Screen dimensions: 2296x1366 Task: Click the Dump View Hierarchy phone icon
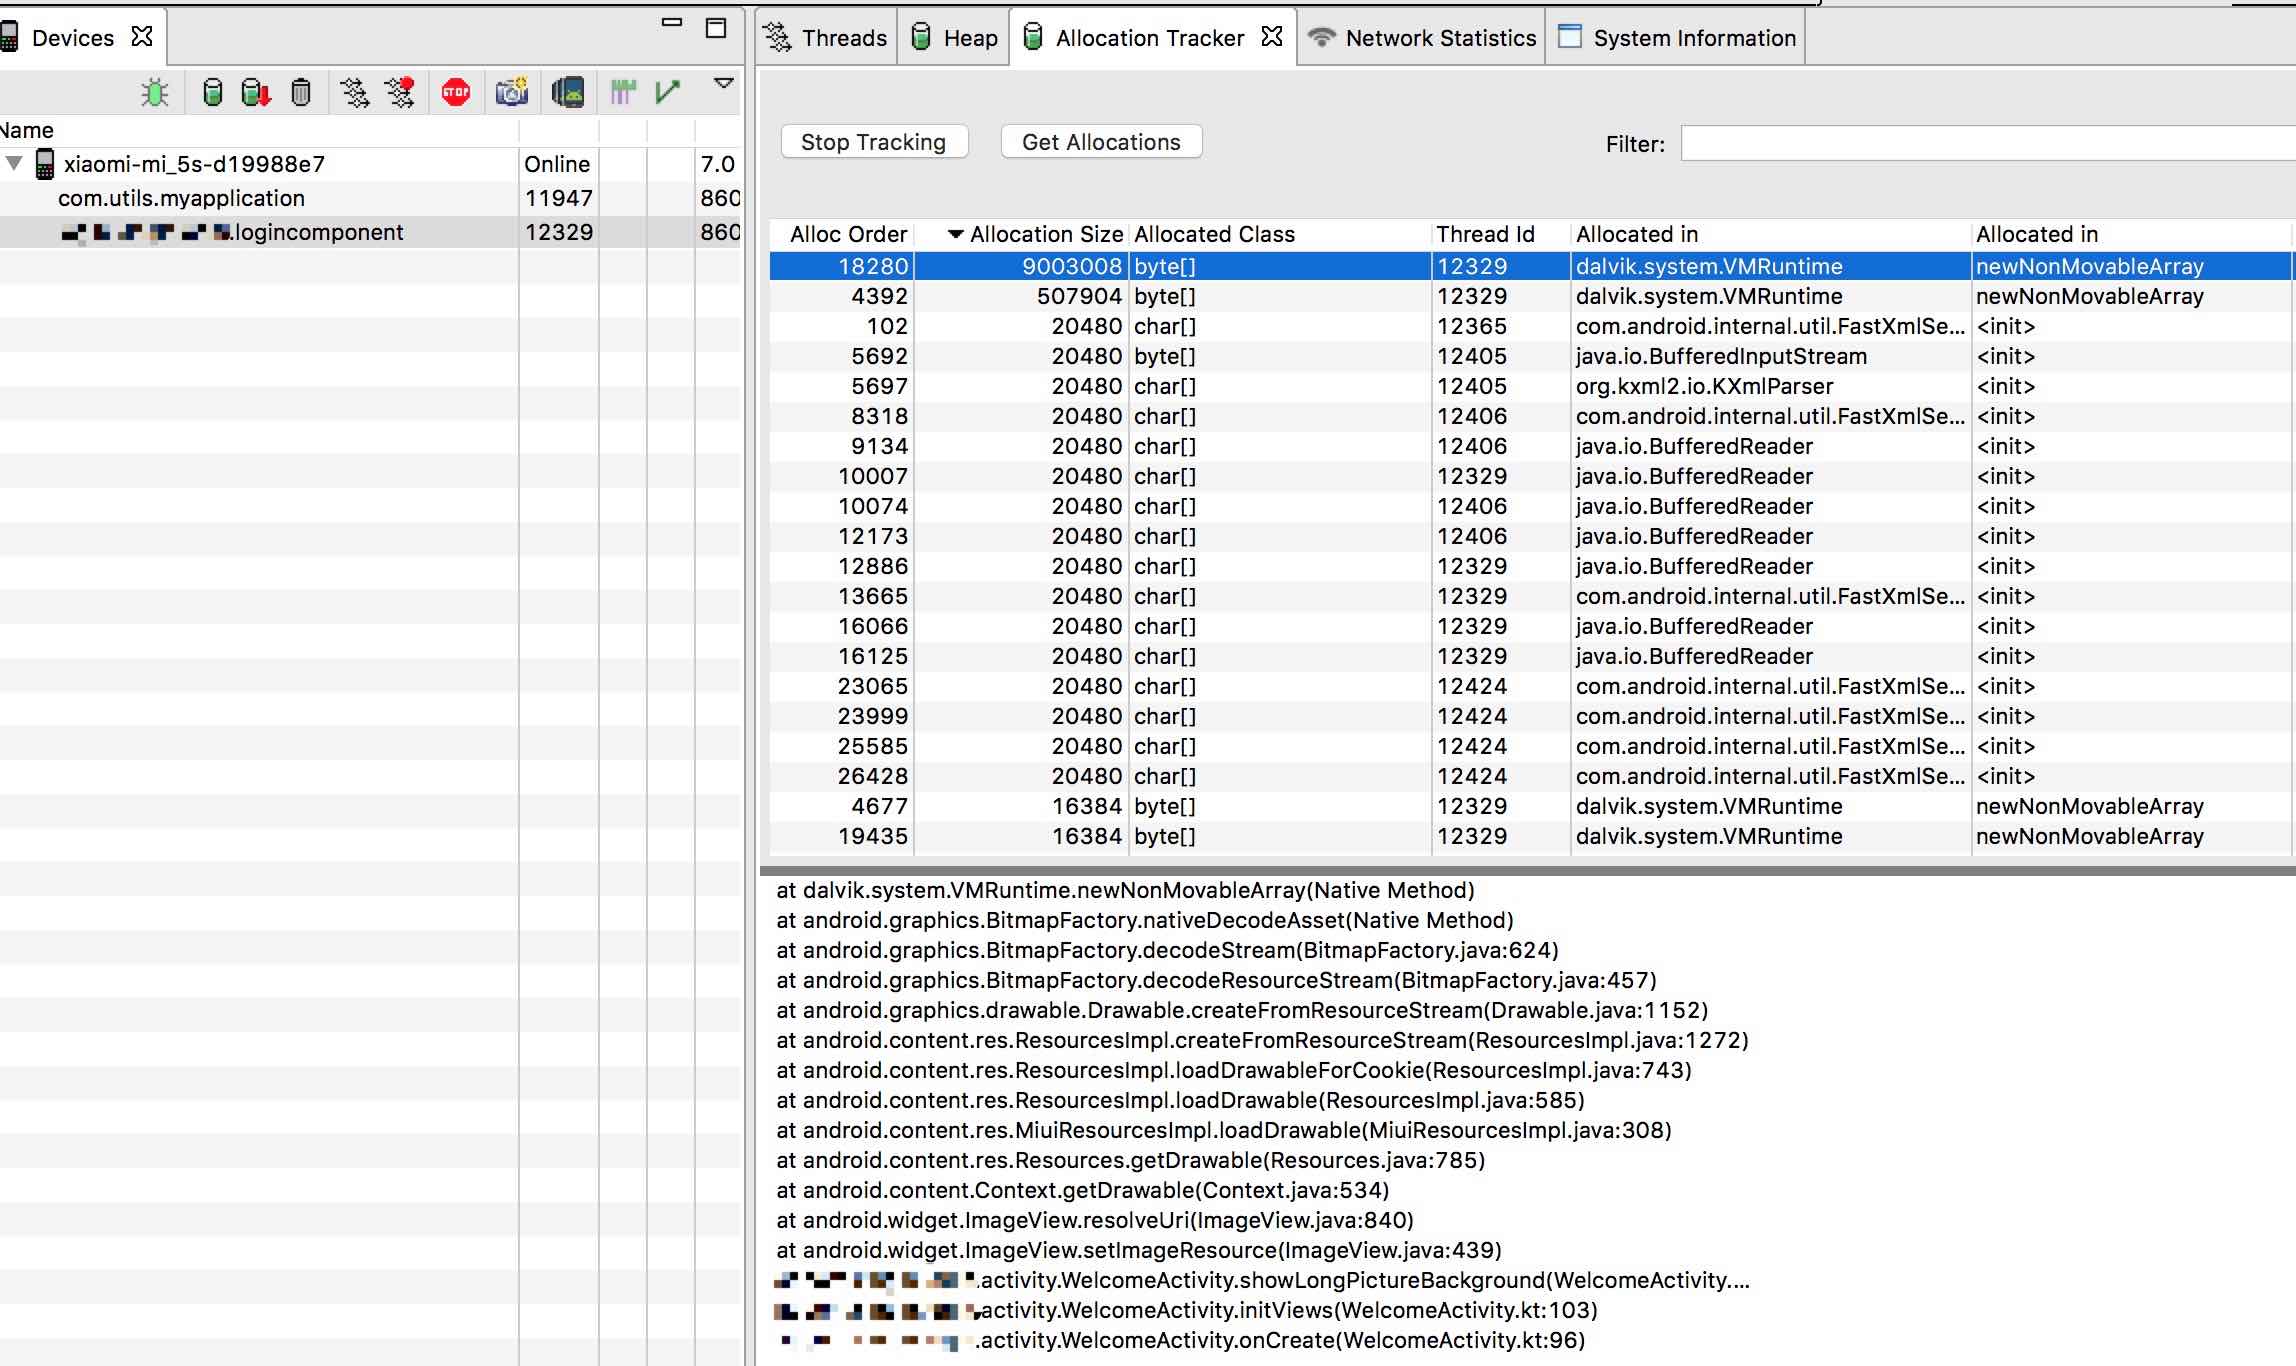[x=568, y=93]
